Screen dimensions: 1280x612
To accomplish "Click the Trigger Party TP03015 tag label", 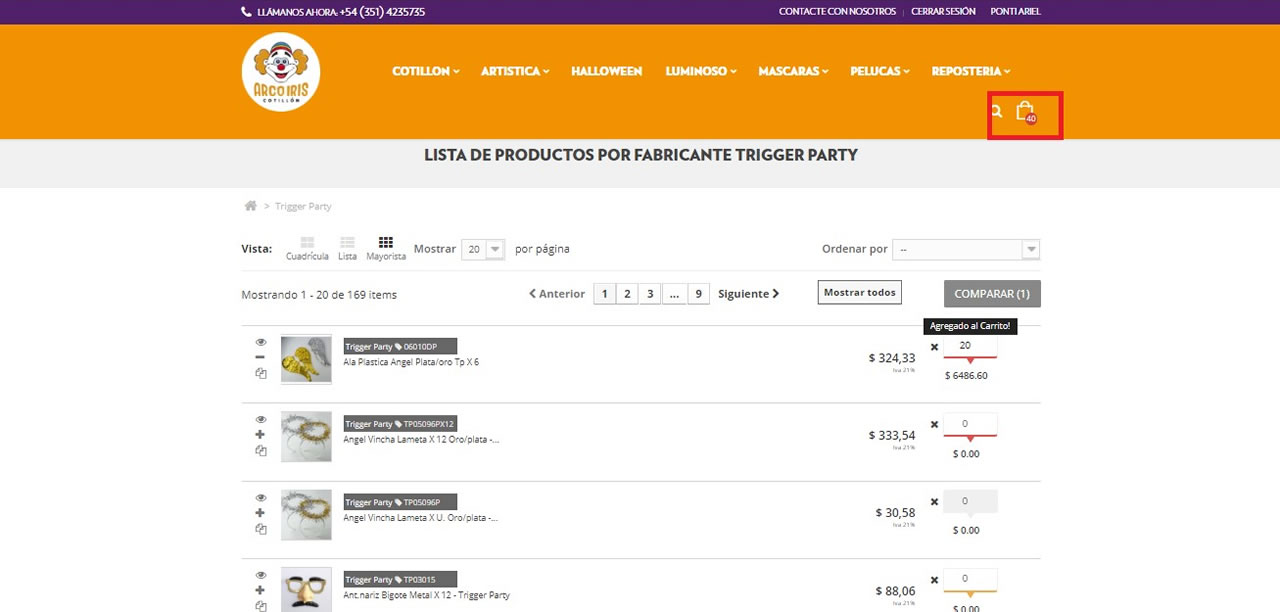I will [x=400, y=579].
